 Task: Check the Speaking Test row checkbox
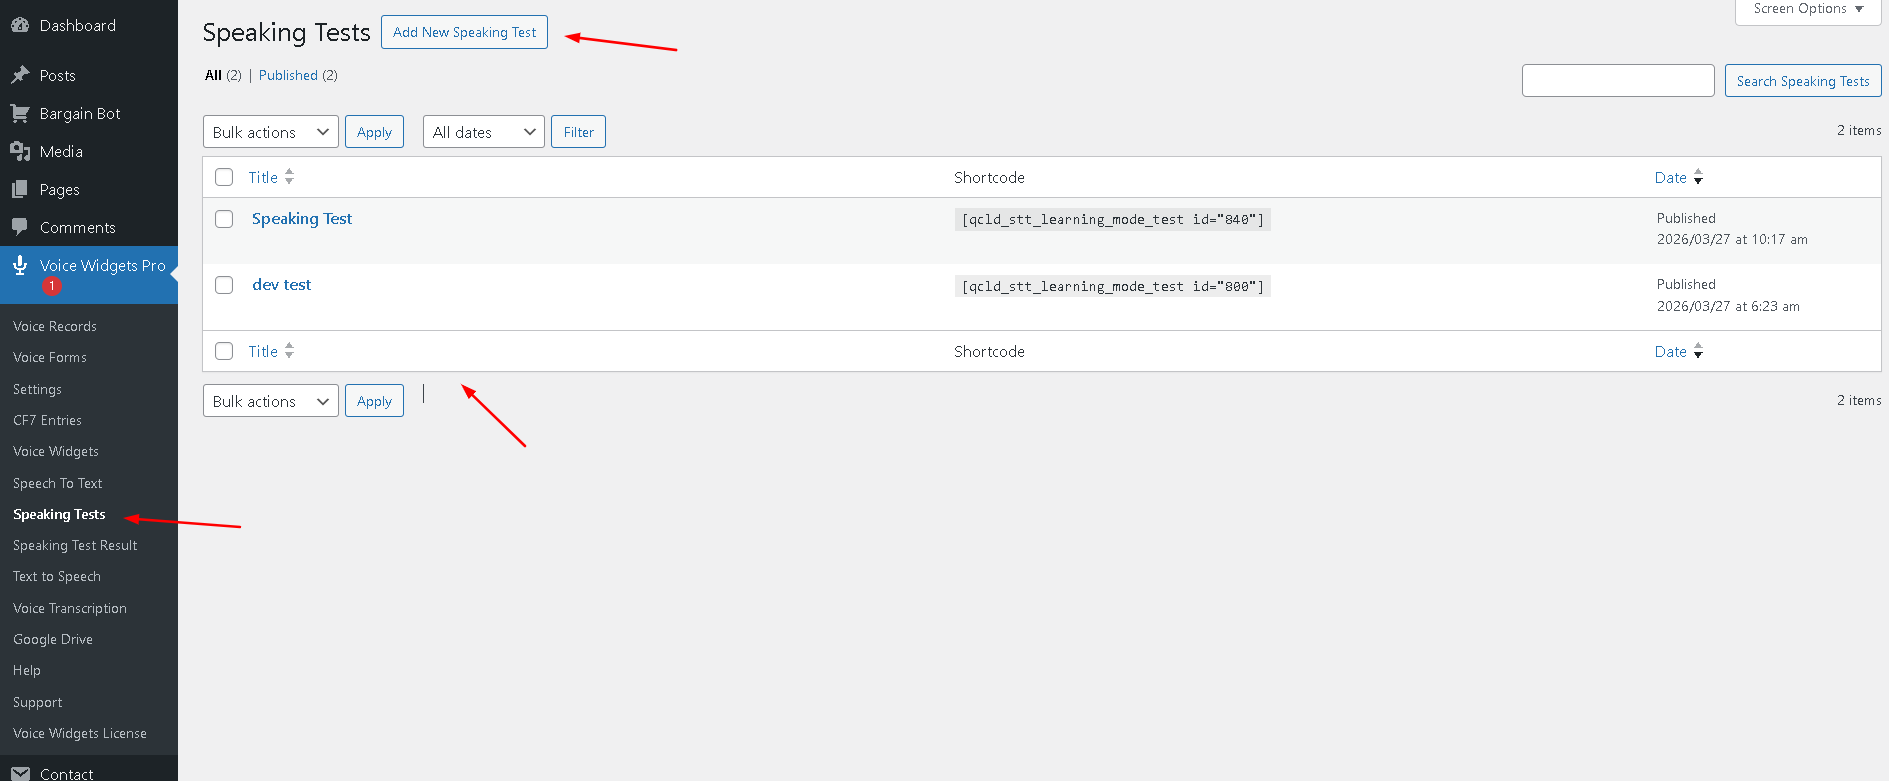[224, 219]
